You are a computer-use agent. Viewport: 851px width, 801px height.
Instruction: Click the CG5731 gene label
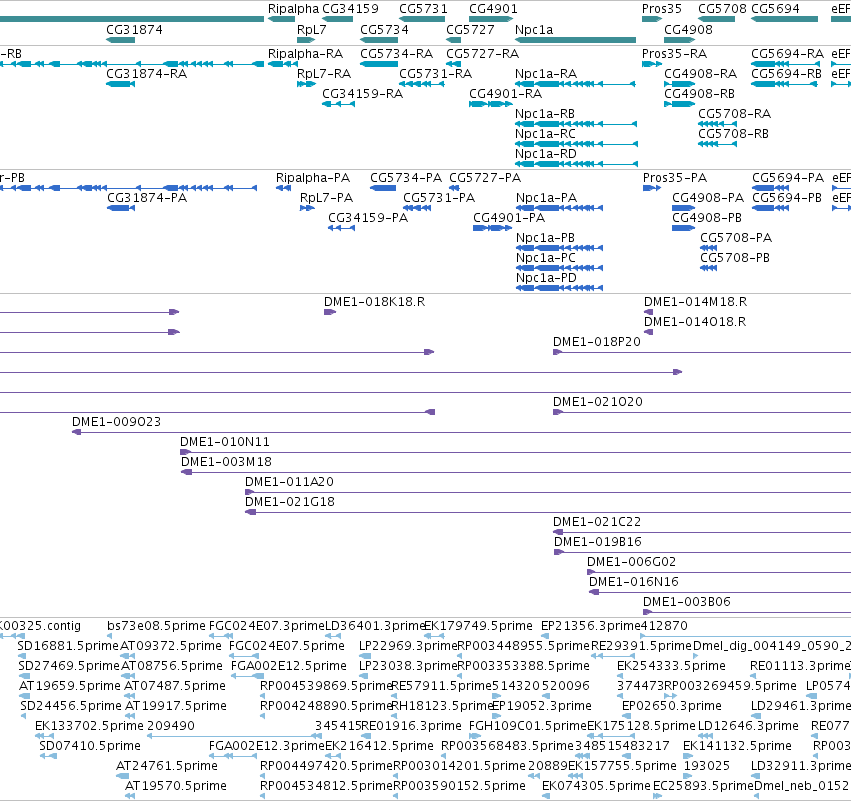pos(423,9)
